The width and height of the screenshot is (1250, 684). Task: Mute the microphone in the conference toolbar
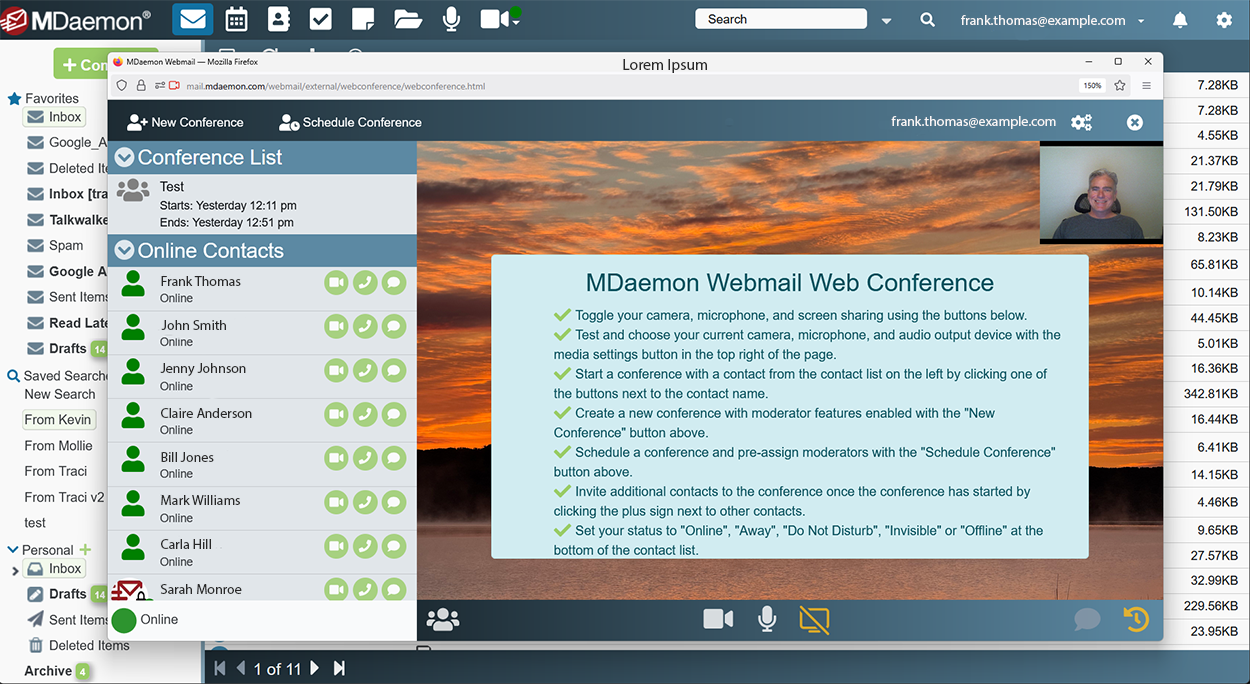pyautogui.click(x=767, y=619)
